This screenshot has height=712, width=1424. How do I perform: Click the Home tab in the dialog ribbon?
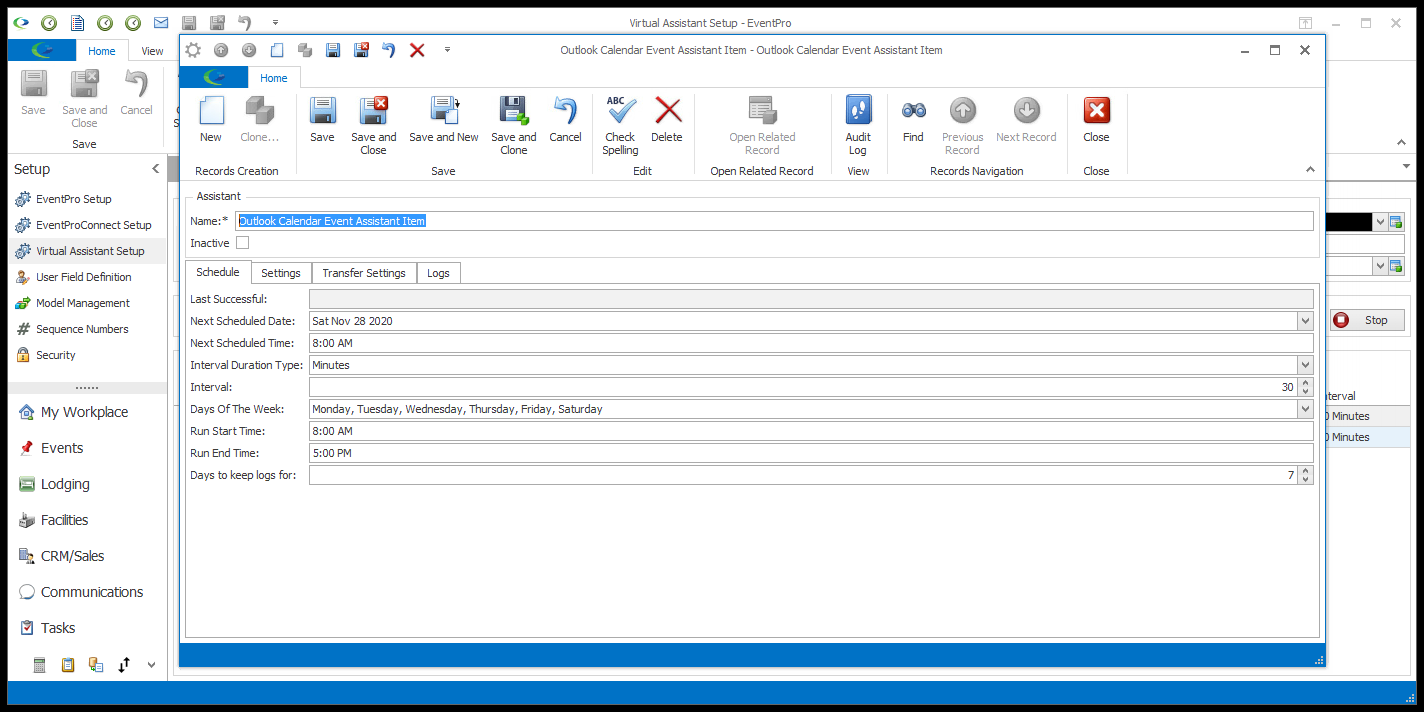coord(274,78)
